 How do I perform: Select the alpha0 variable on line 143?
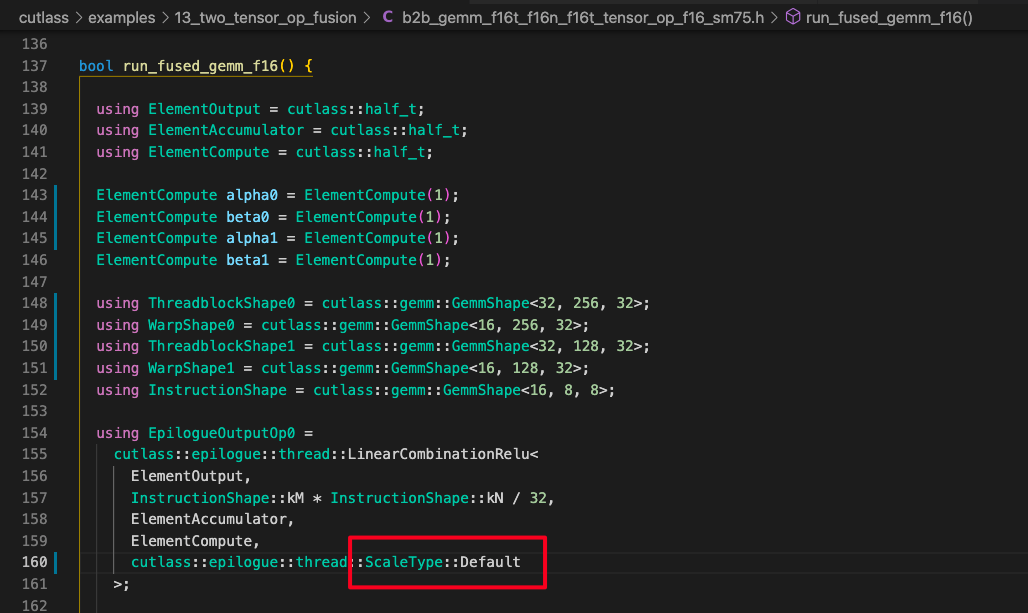252,194
